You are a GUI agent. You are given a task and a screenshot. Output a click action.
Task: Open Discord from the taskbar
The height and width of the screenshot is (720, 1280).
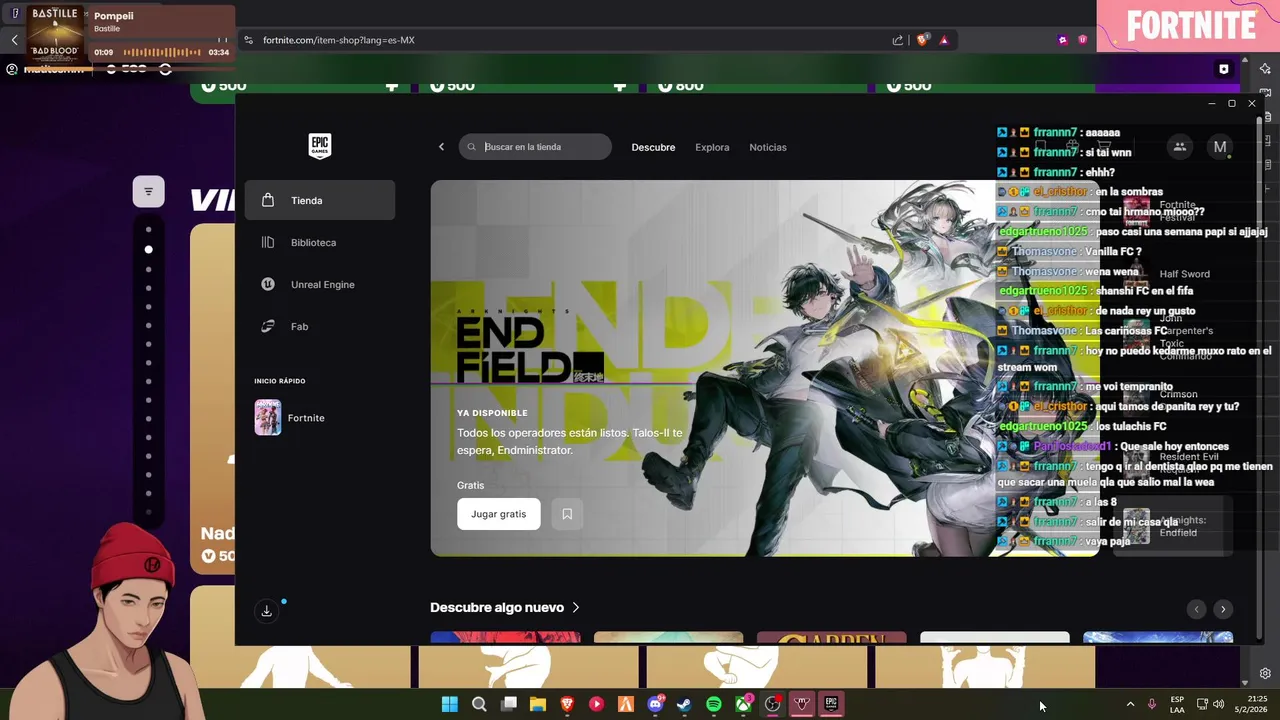[x=655, y=704]
